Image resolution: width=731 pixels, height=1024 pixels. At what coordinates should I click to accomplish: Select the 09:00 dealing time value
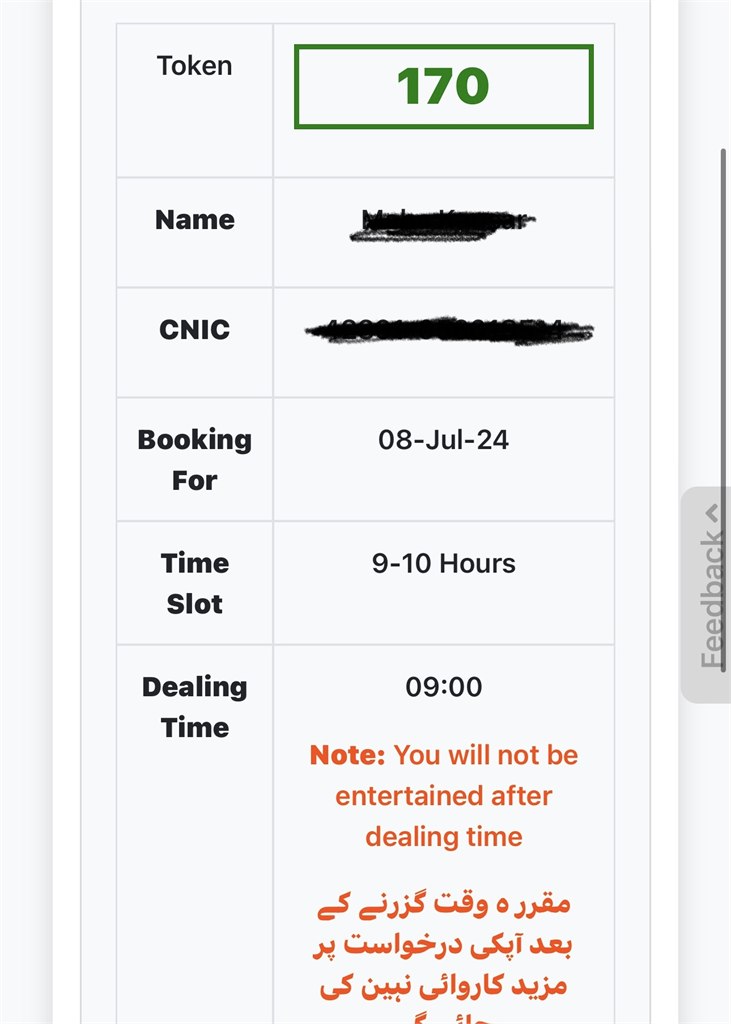443,687
